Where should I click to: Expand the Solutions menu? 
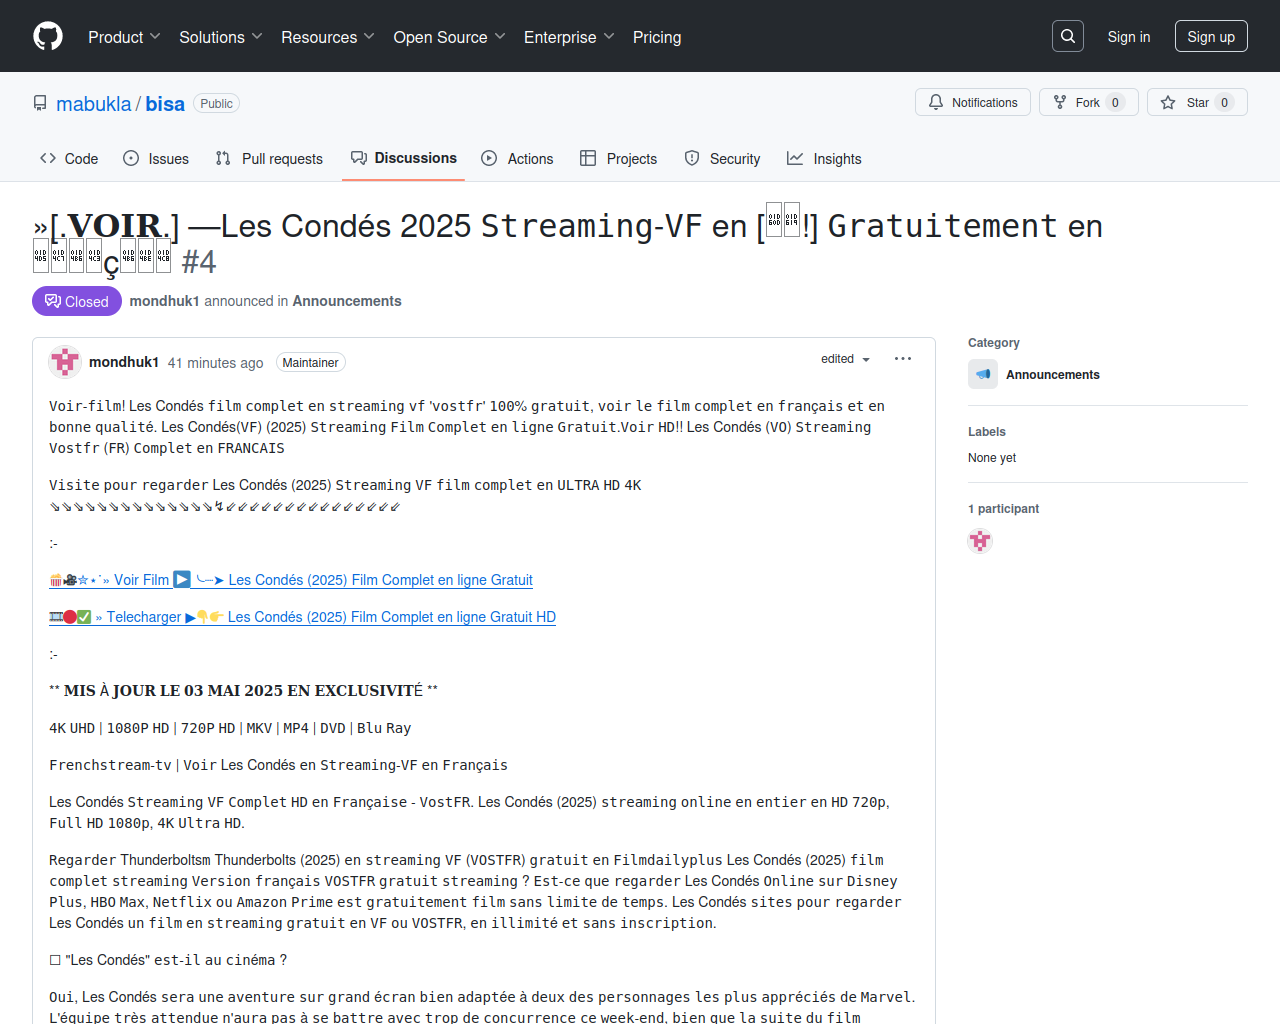(x=221, y=37)
